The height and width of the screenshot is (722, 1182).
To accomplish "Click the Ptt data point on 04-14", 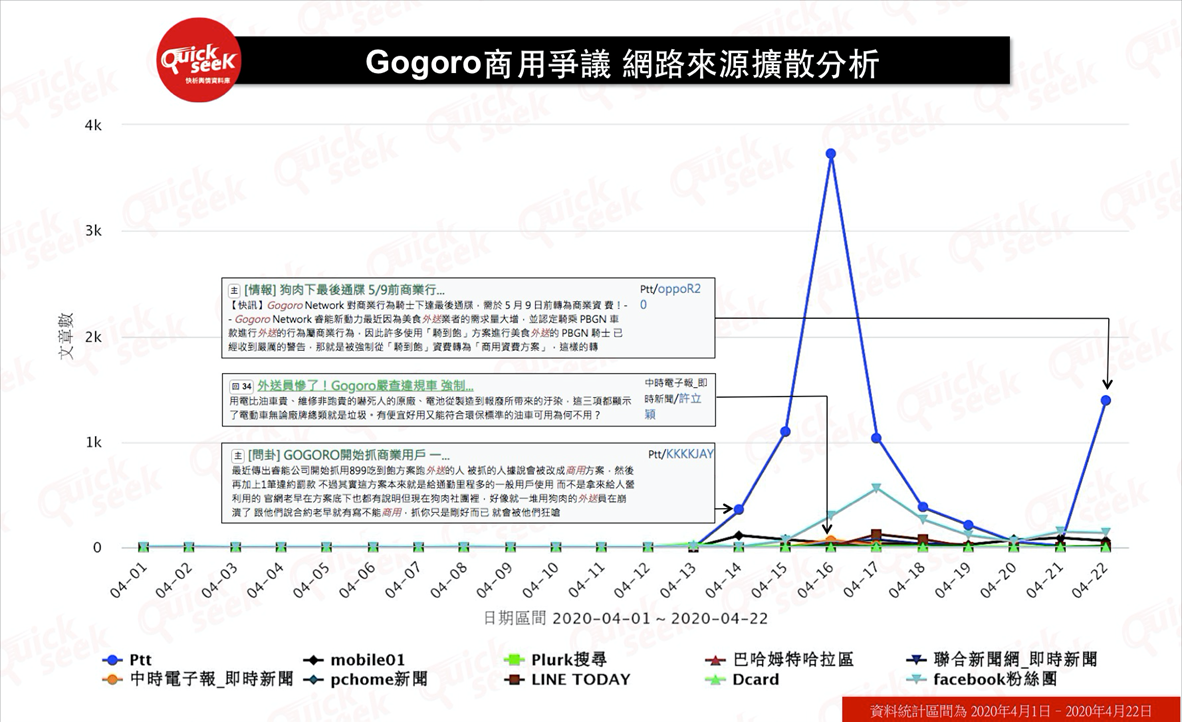I will coord(739,509).
